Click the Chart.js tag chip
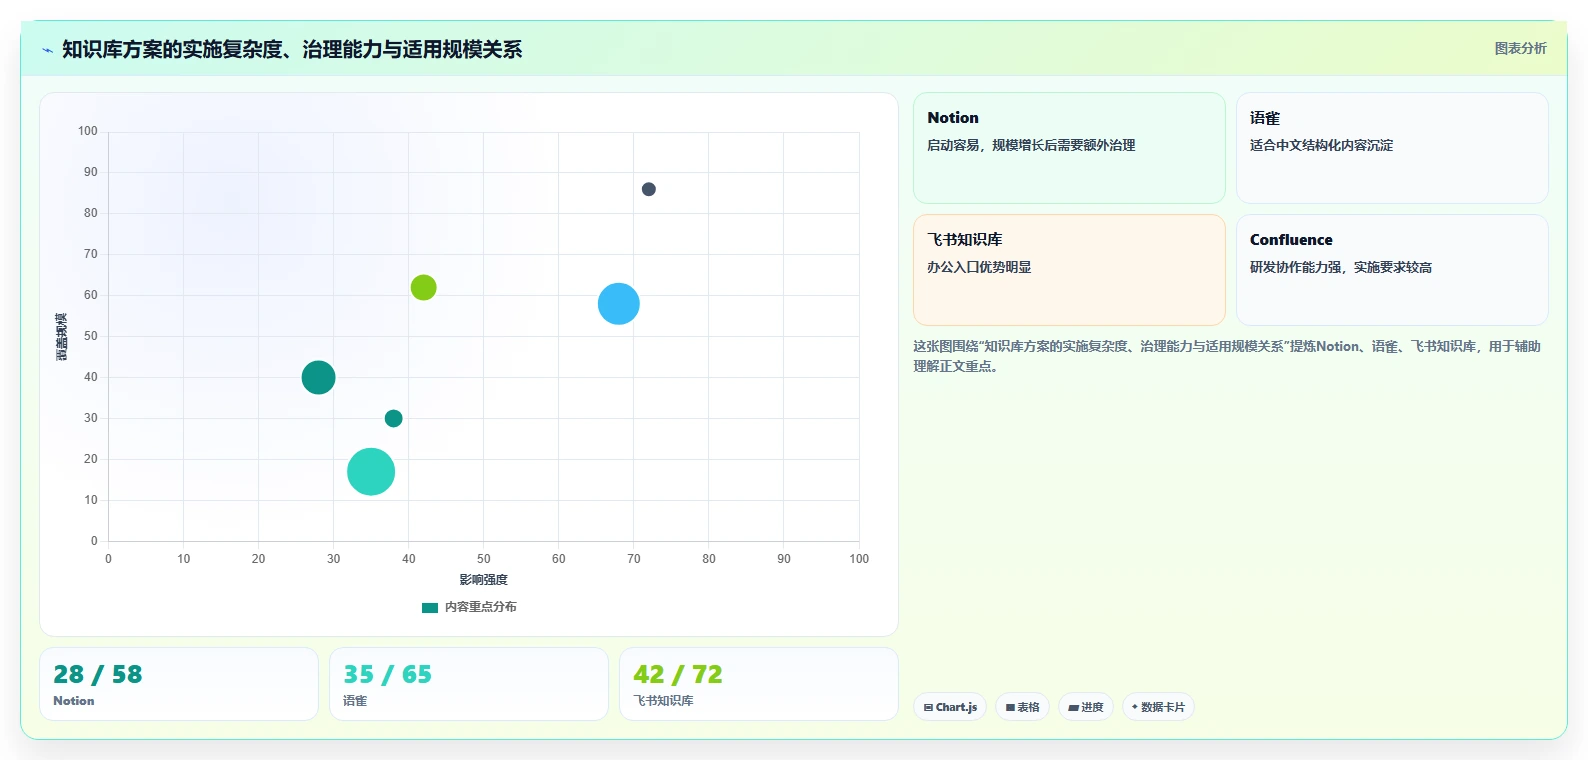The height and width of the screenshot is (760, 1588). coord(950,707)
